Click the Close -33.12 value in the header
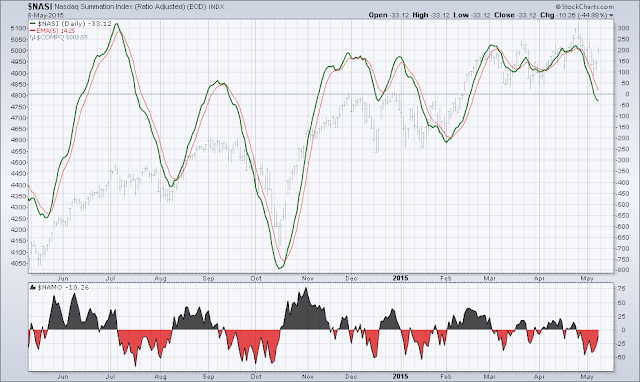640x382 pixels. (515, 15)
